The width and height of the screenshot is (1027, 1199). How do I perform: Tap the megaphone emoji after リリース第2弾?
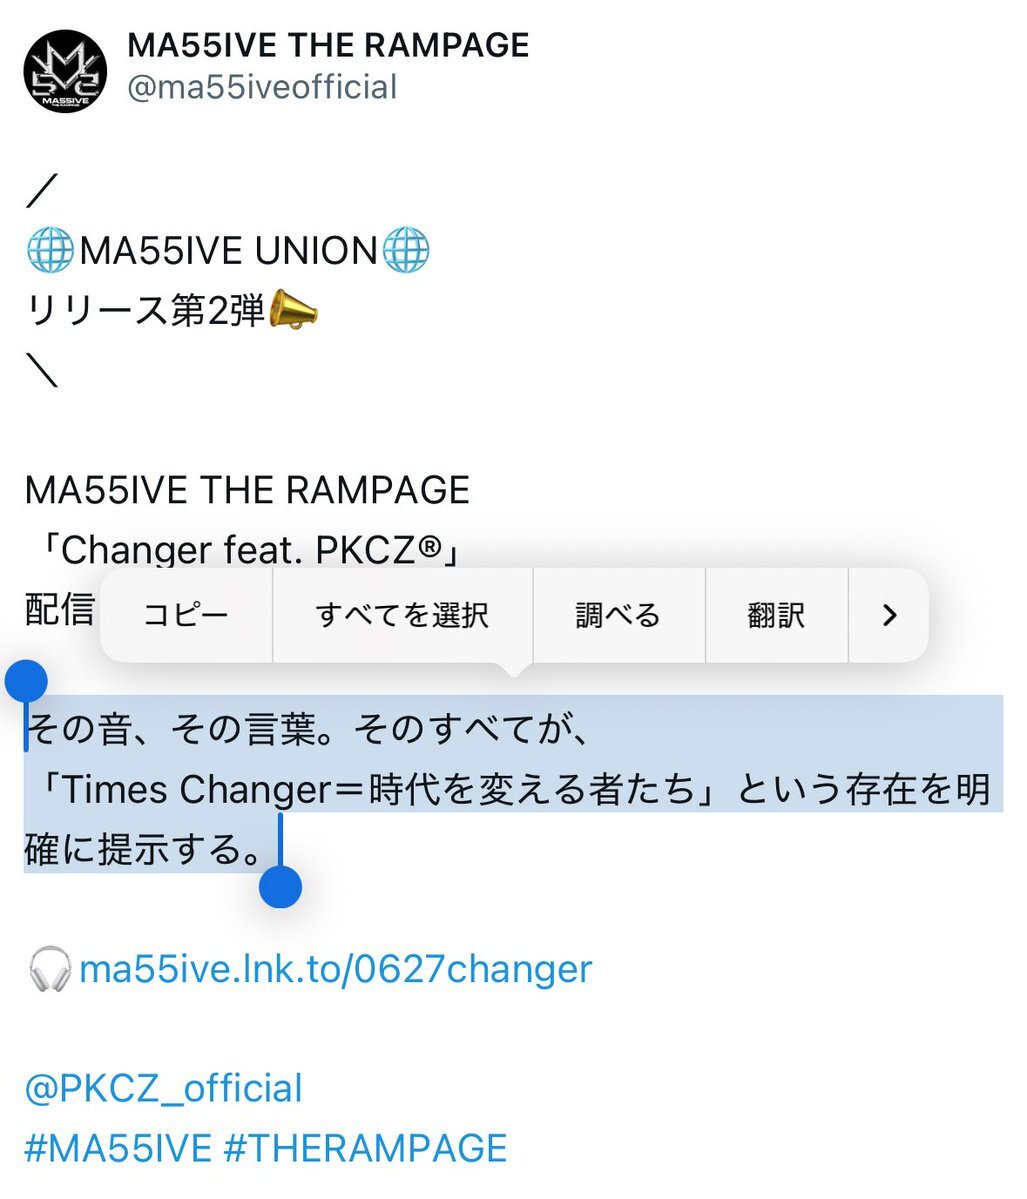tap(294, 310)
